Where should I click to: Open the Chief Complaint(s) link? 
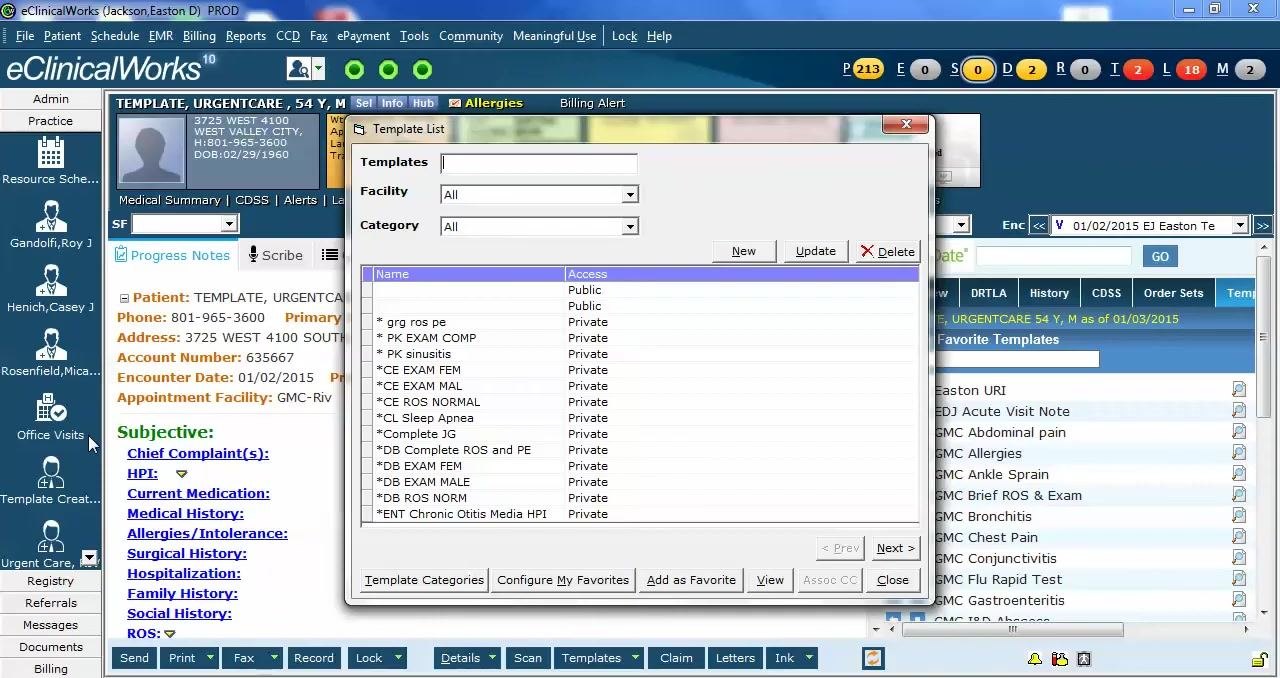click(198, 453)
